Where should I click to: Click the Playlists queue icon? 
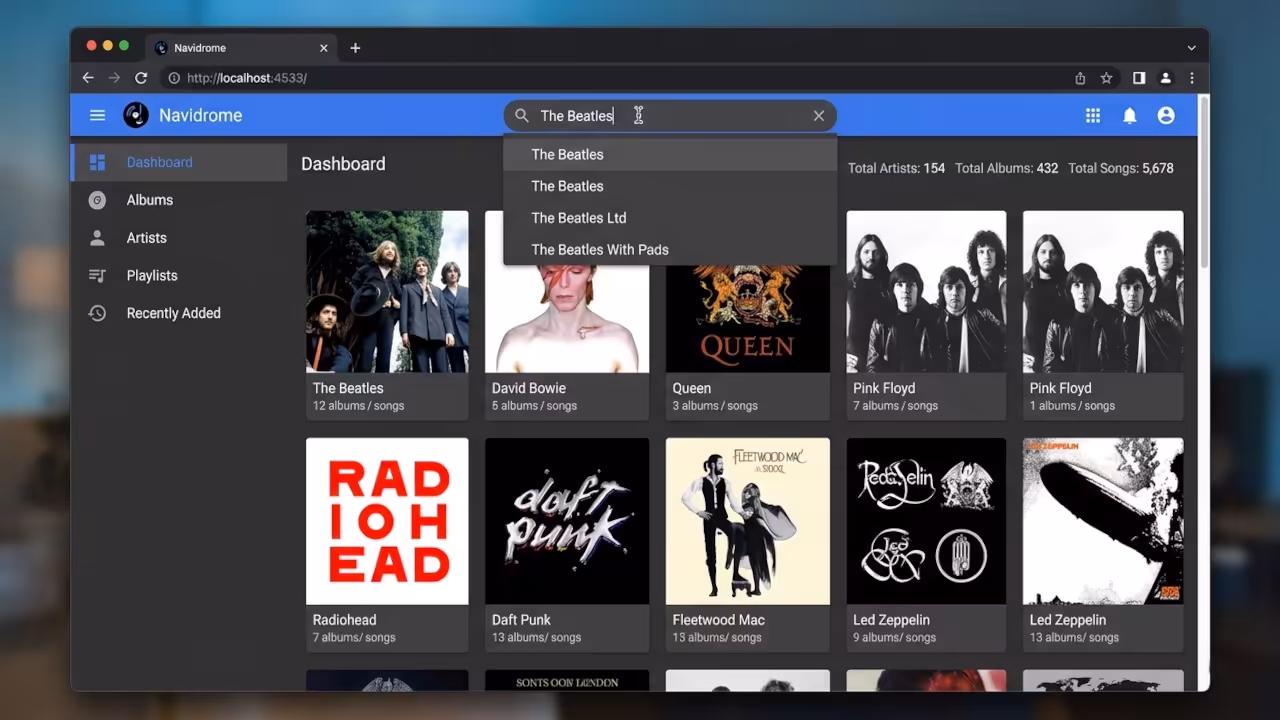point(97,276)
